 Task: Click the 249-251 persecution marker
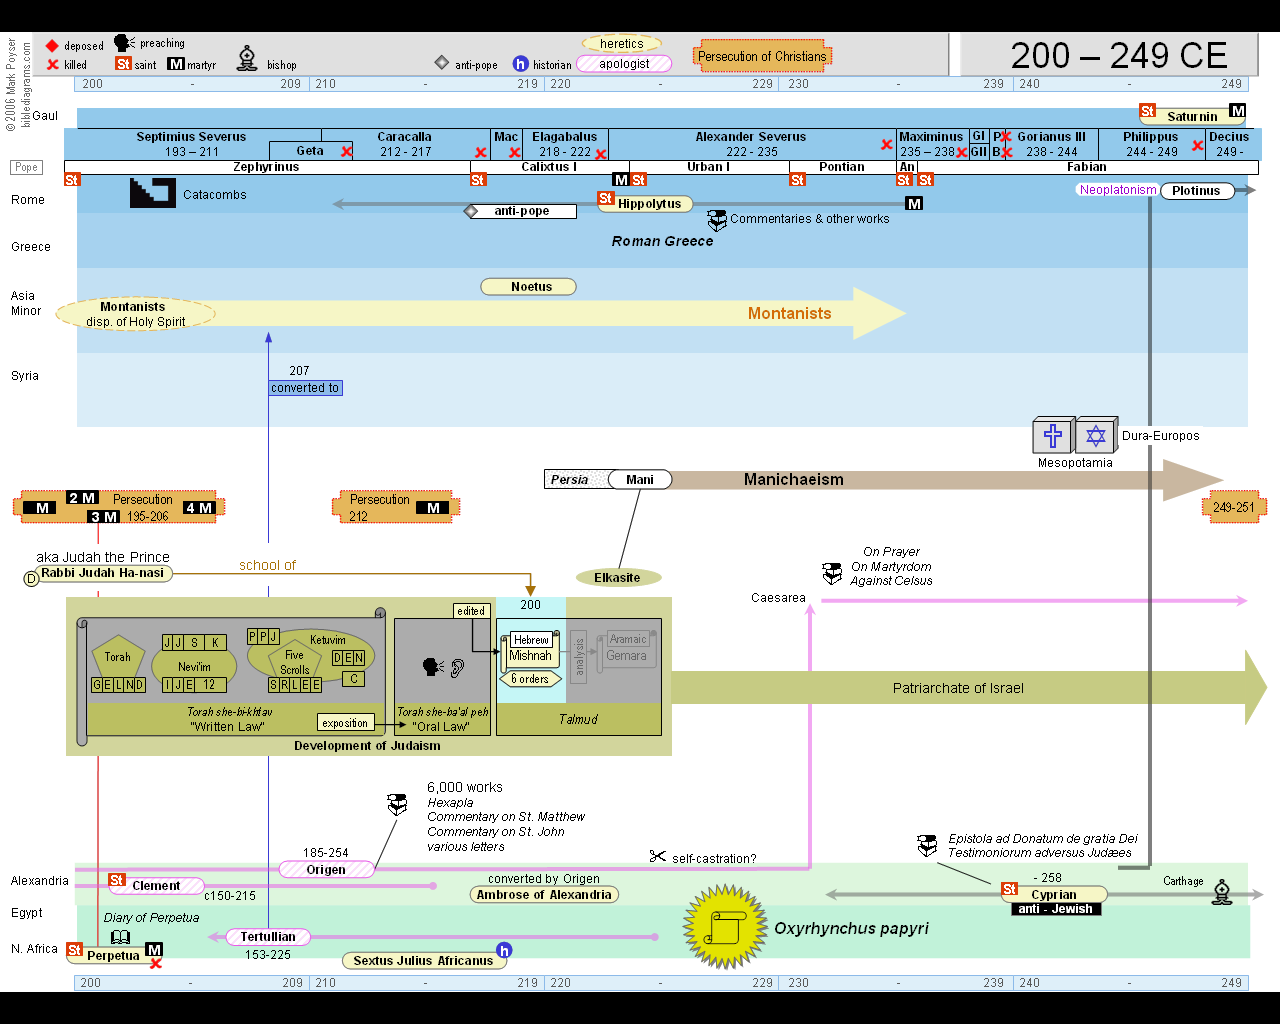(x=1233, y=507)
